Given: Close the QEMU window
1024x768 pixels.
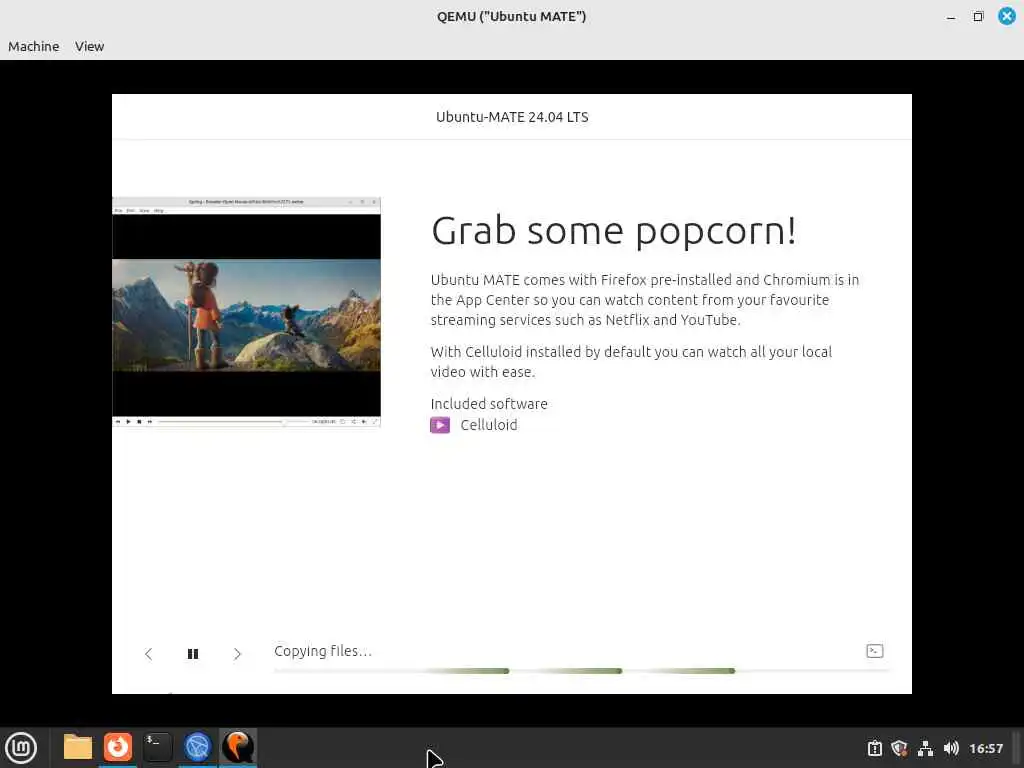Looking at the screenshot, I should 1007,16.
